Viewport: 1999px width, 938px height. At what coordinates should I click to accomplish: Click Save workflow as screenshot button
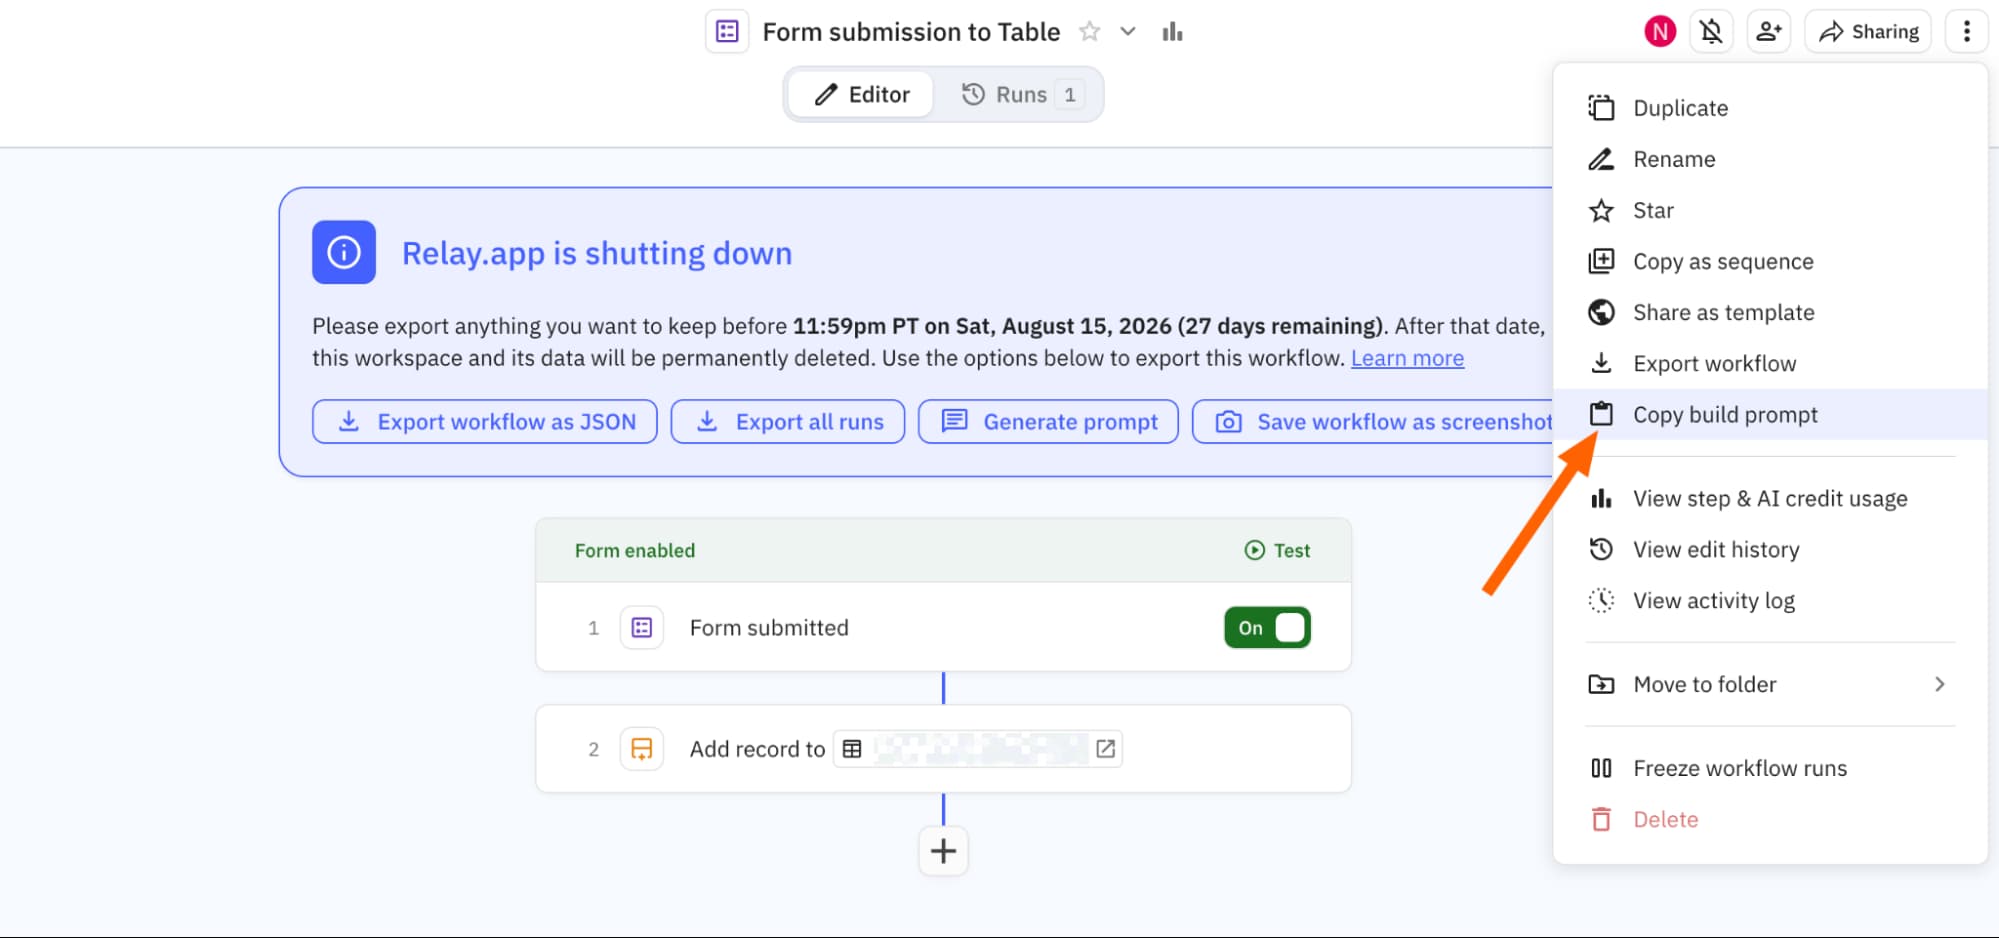pos(1373,421)
